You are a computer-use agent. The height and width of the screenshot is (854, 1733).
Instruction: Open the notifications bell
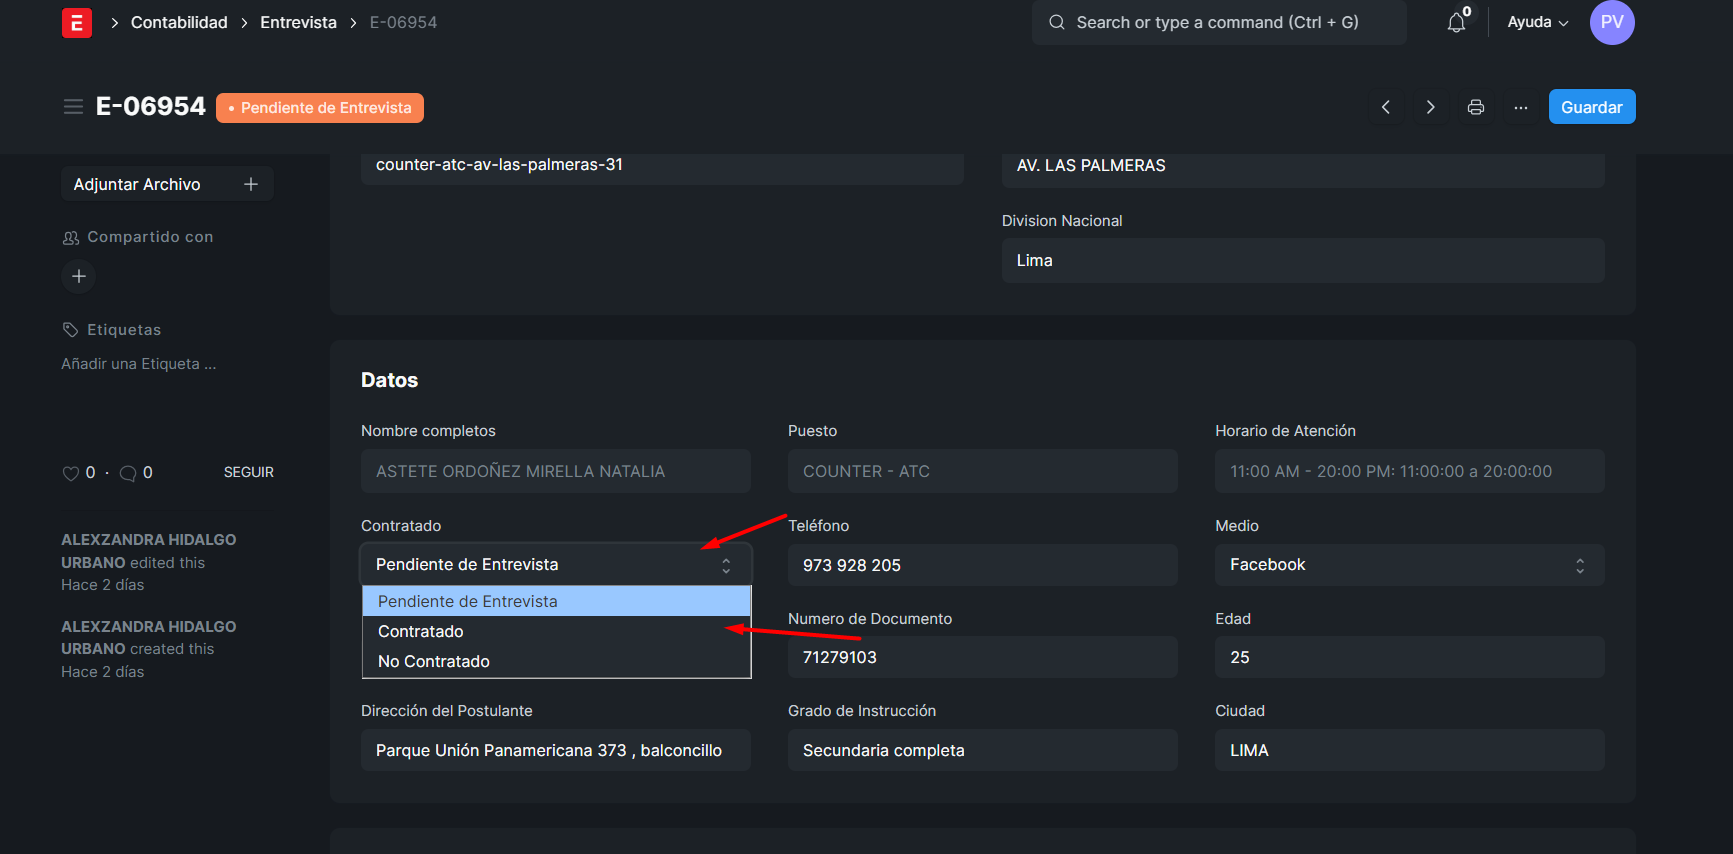[x=1456, y=23]
